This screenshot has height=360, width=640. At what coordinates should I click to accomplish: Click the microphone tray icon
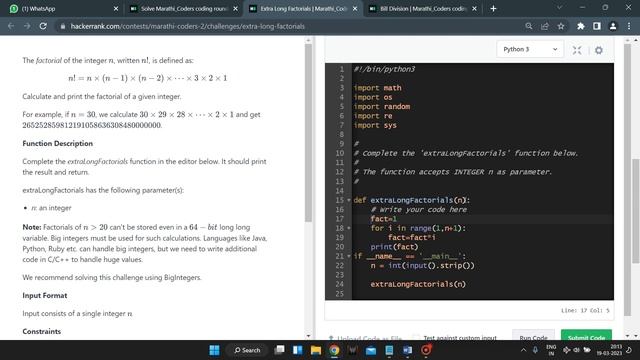pyautogui.click(x=535, y=350)
